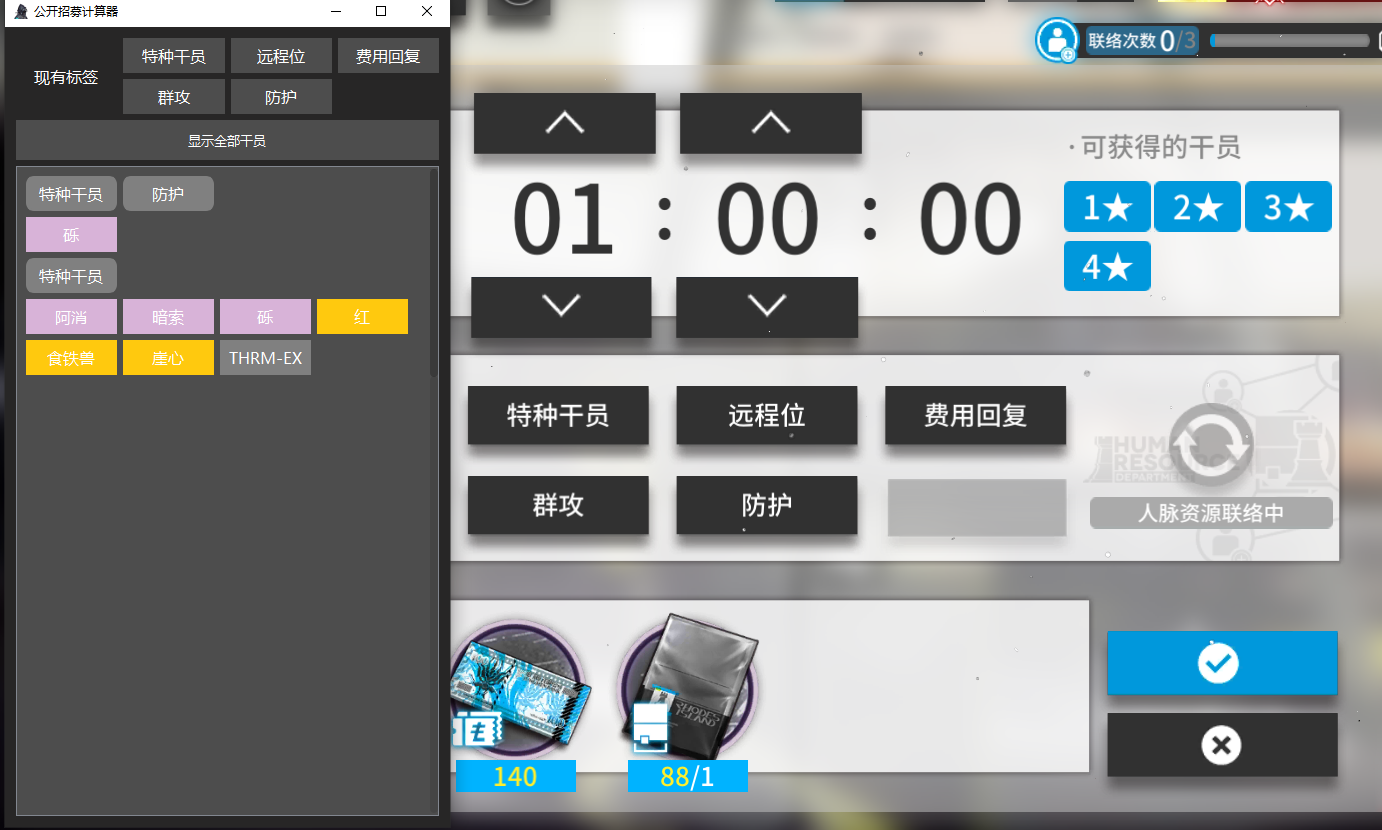The image size is (1382, 830).
Task: Decrease the recruitment hours with down arrow
Action: tap(561, 307)
